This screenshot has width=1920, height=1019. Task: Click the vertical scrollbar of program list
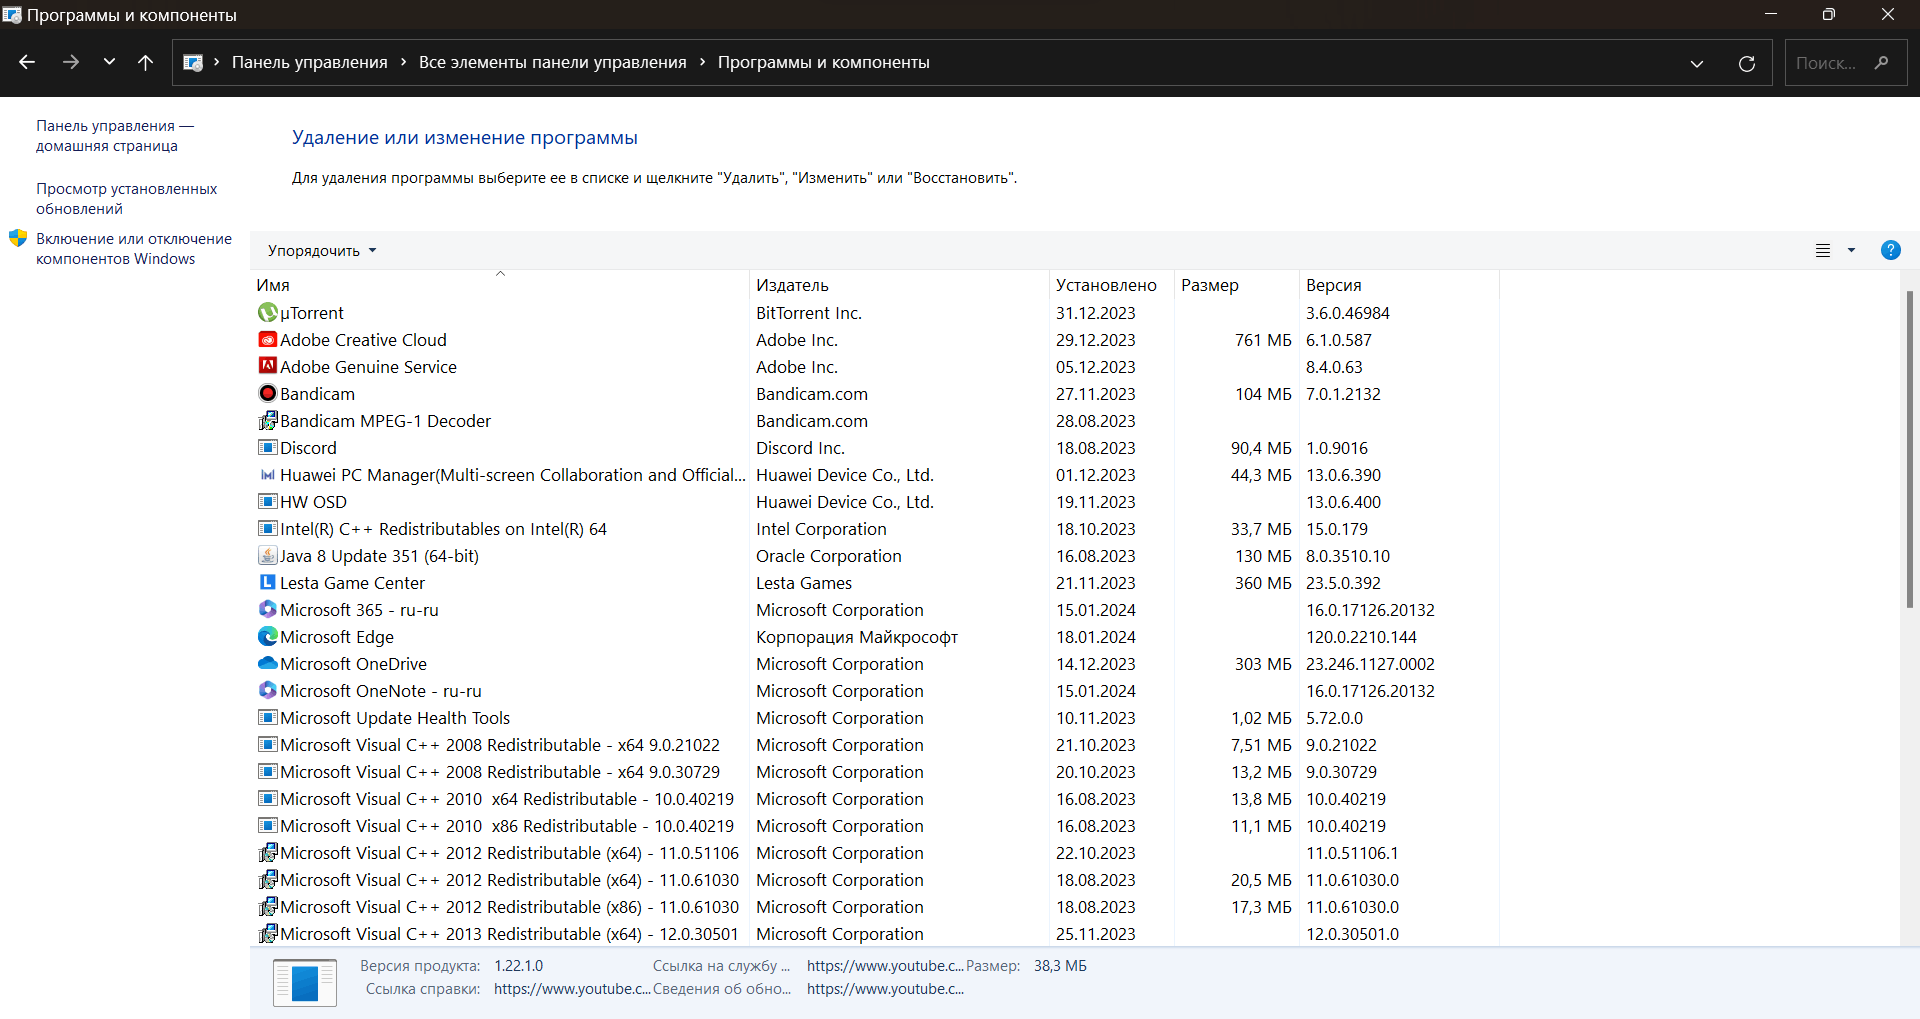pyautogui.click(x=1910, y=450)
